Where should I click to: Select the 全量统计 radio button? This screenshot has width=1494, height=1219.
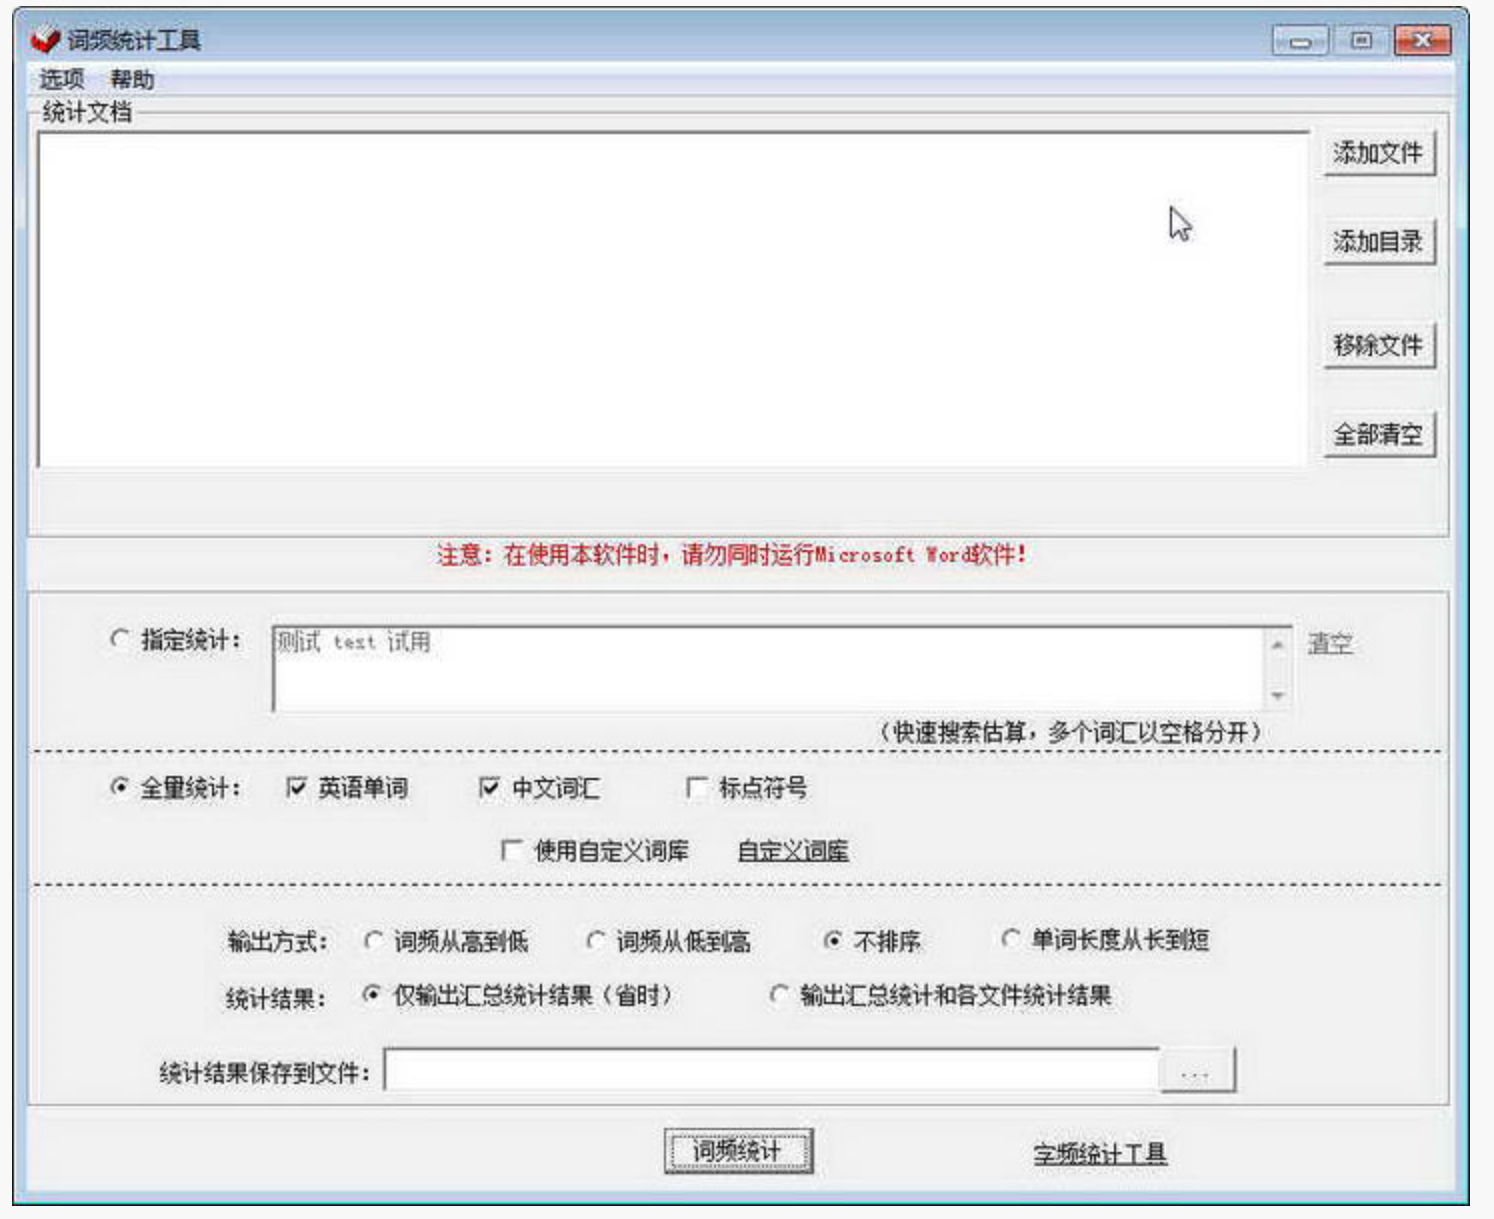(x=119, y=787)
